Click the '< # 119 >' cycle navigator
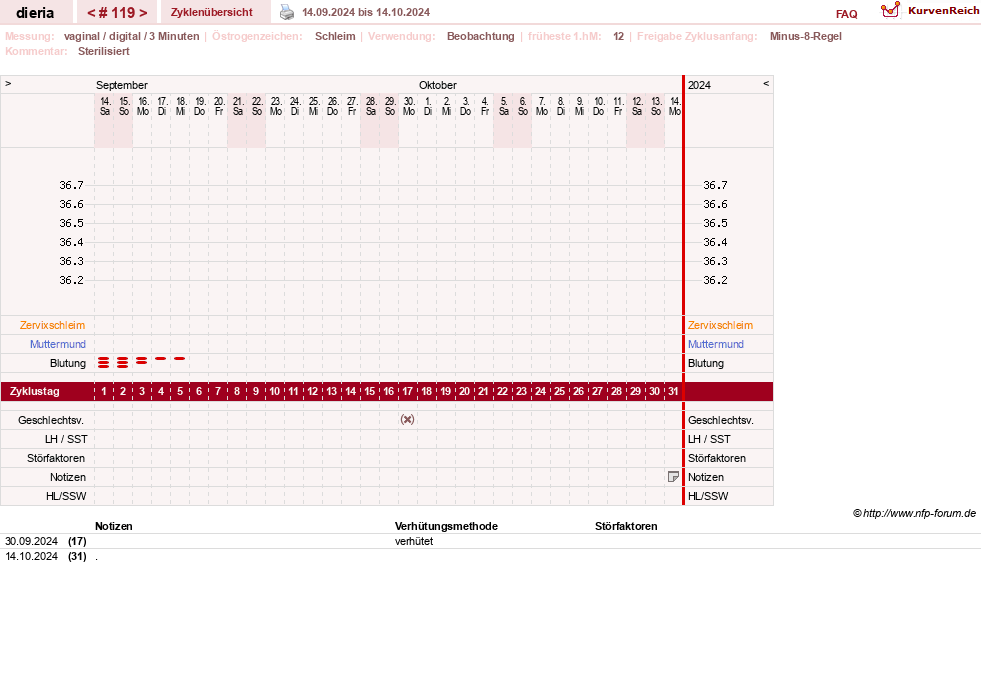Viewport: 981px width, 685px height. pos(117,13)
